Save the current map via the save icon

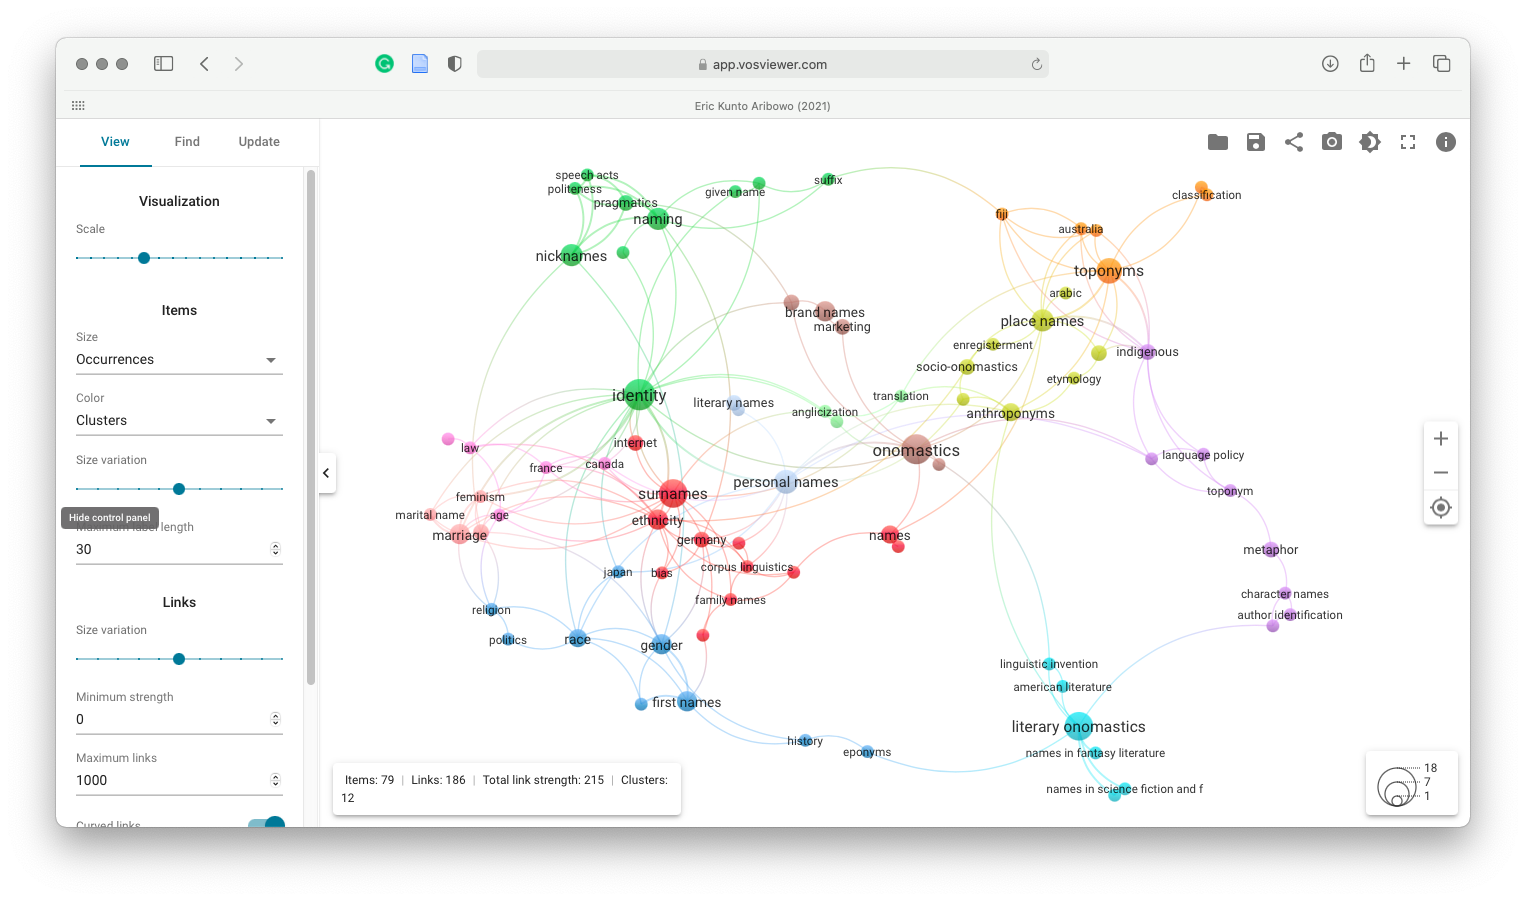click(x=1256, y=142)
